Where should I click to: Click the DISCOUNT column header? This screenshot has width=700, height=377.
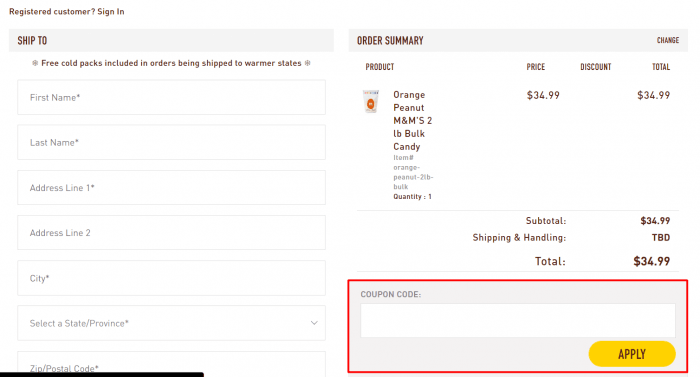click(596, 67)
